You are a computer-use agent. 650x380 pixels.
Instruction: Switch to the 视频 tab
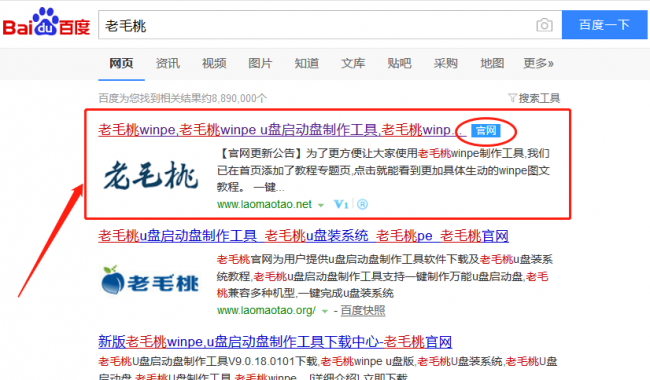tap(214, 63)
